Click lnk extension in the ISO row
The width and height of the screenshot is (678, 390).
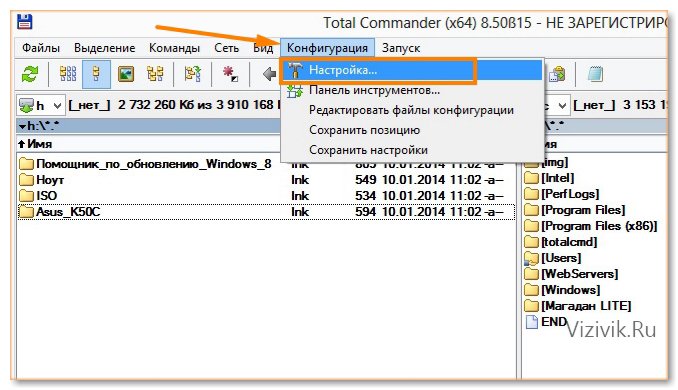(x=300, y=196)
